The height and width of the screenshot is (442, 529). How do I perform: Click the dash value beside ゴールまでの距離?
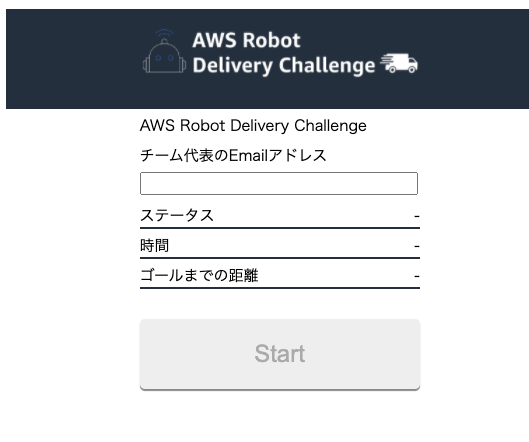coord(417,276)
